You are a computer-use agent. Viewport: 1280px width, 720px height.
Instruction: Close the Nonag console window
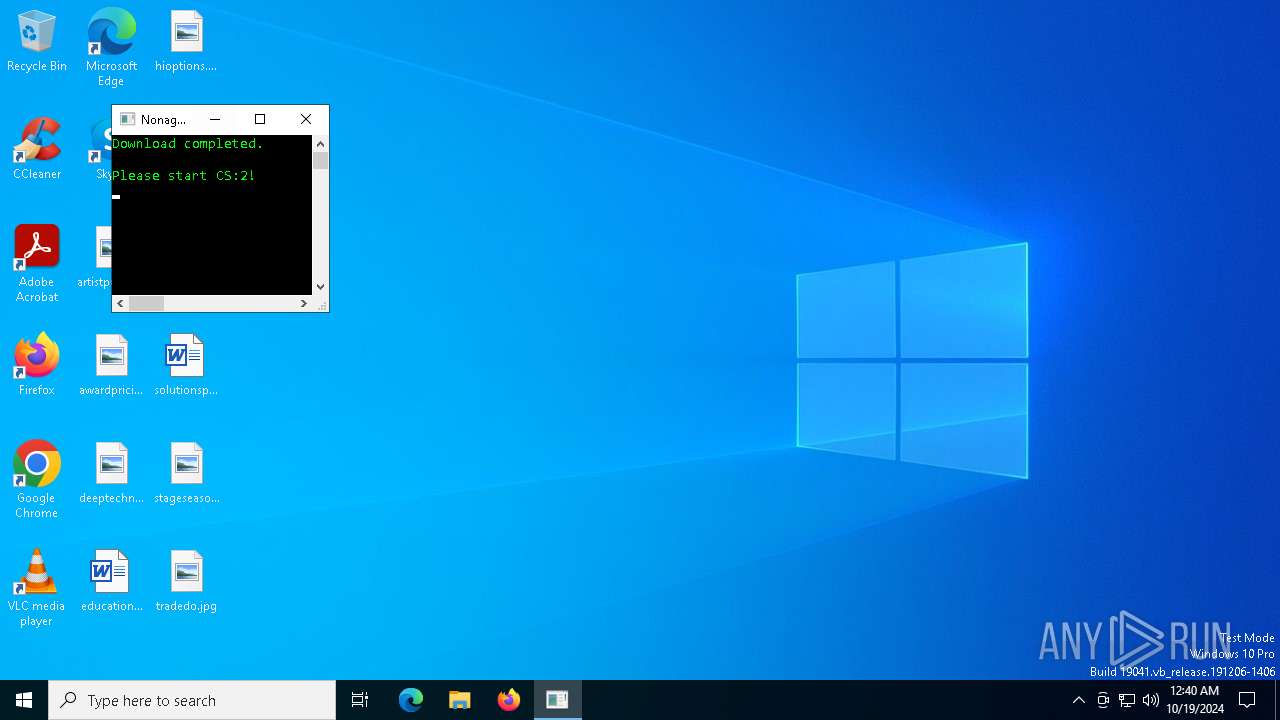(306, 119)
